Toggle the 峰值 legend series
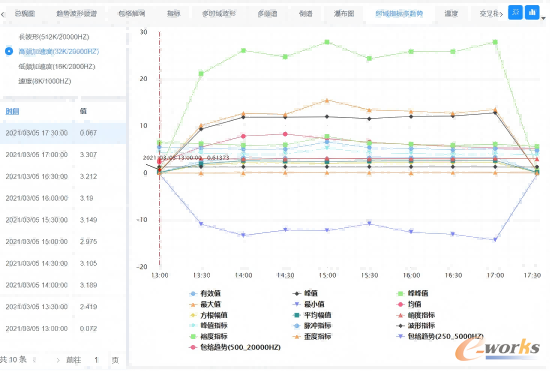 tap(305, 294)
